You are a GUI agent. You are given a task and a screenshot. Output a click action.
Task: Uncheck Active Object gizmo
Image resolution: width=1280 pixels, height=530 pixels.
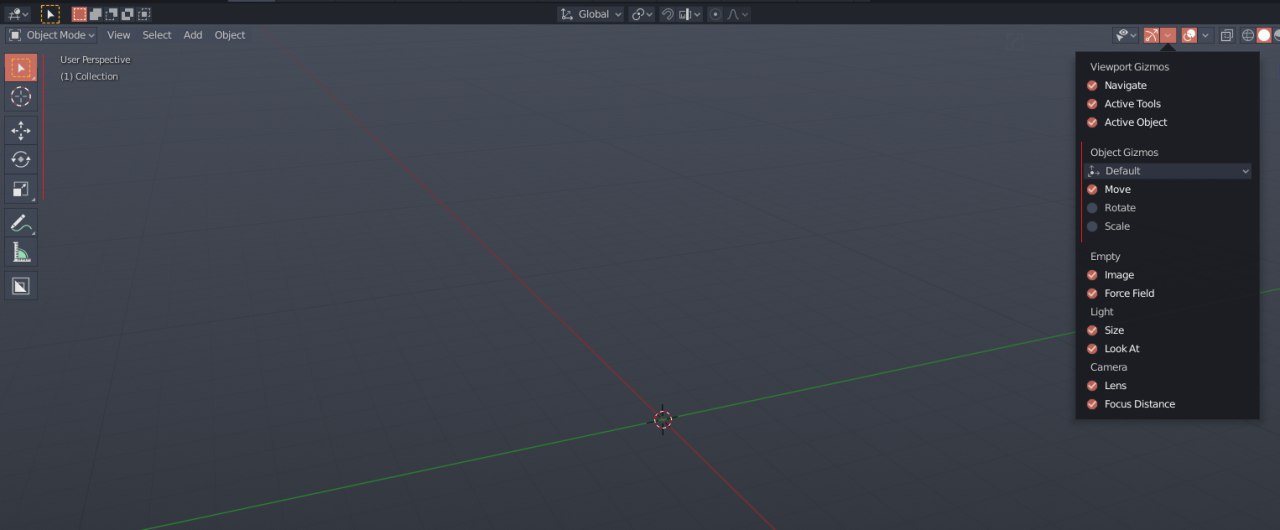coord(1092,122)
